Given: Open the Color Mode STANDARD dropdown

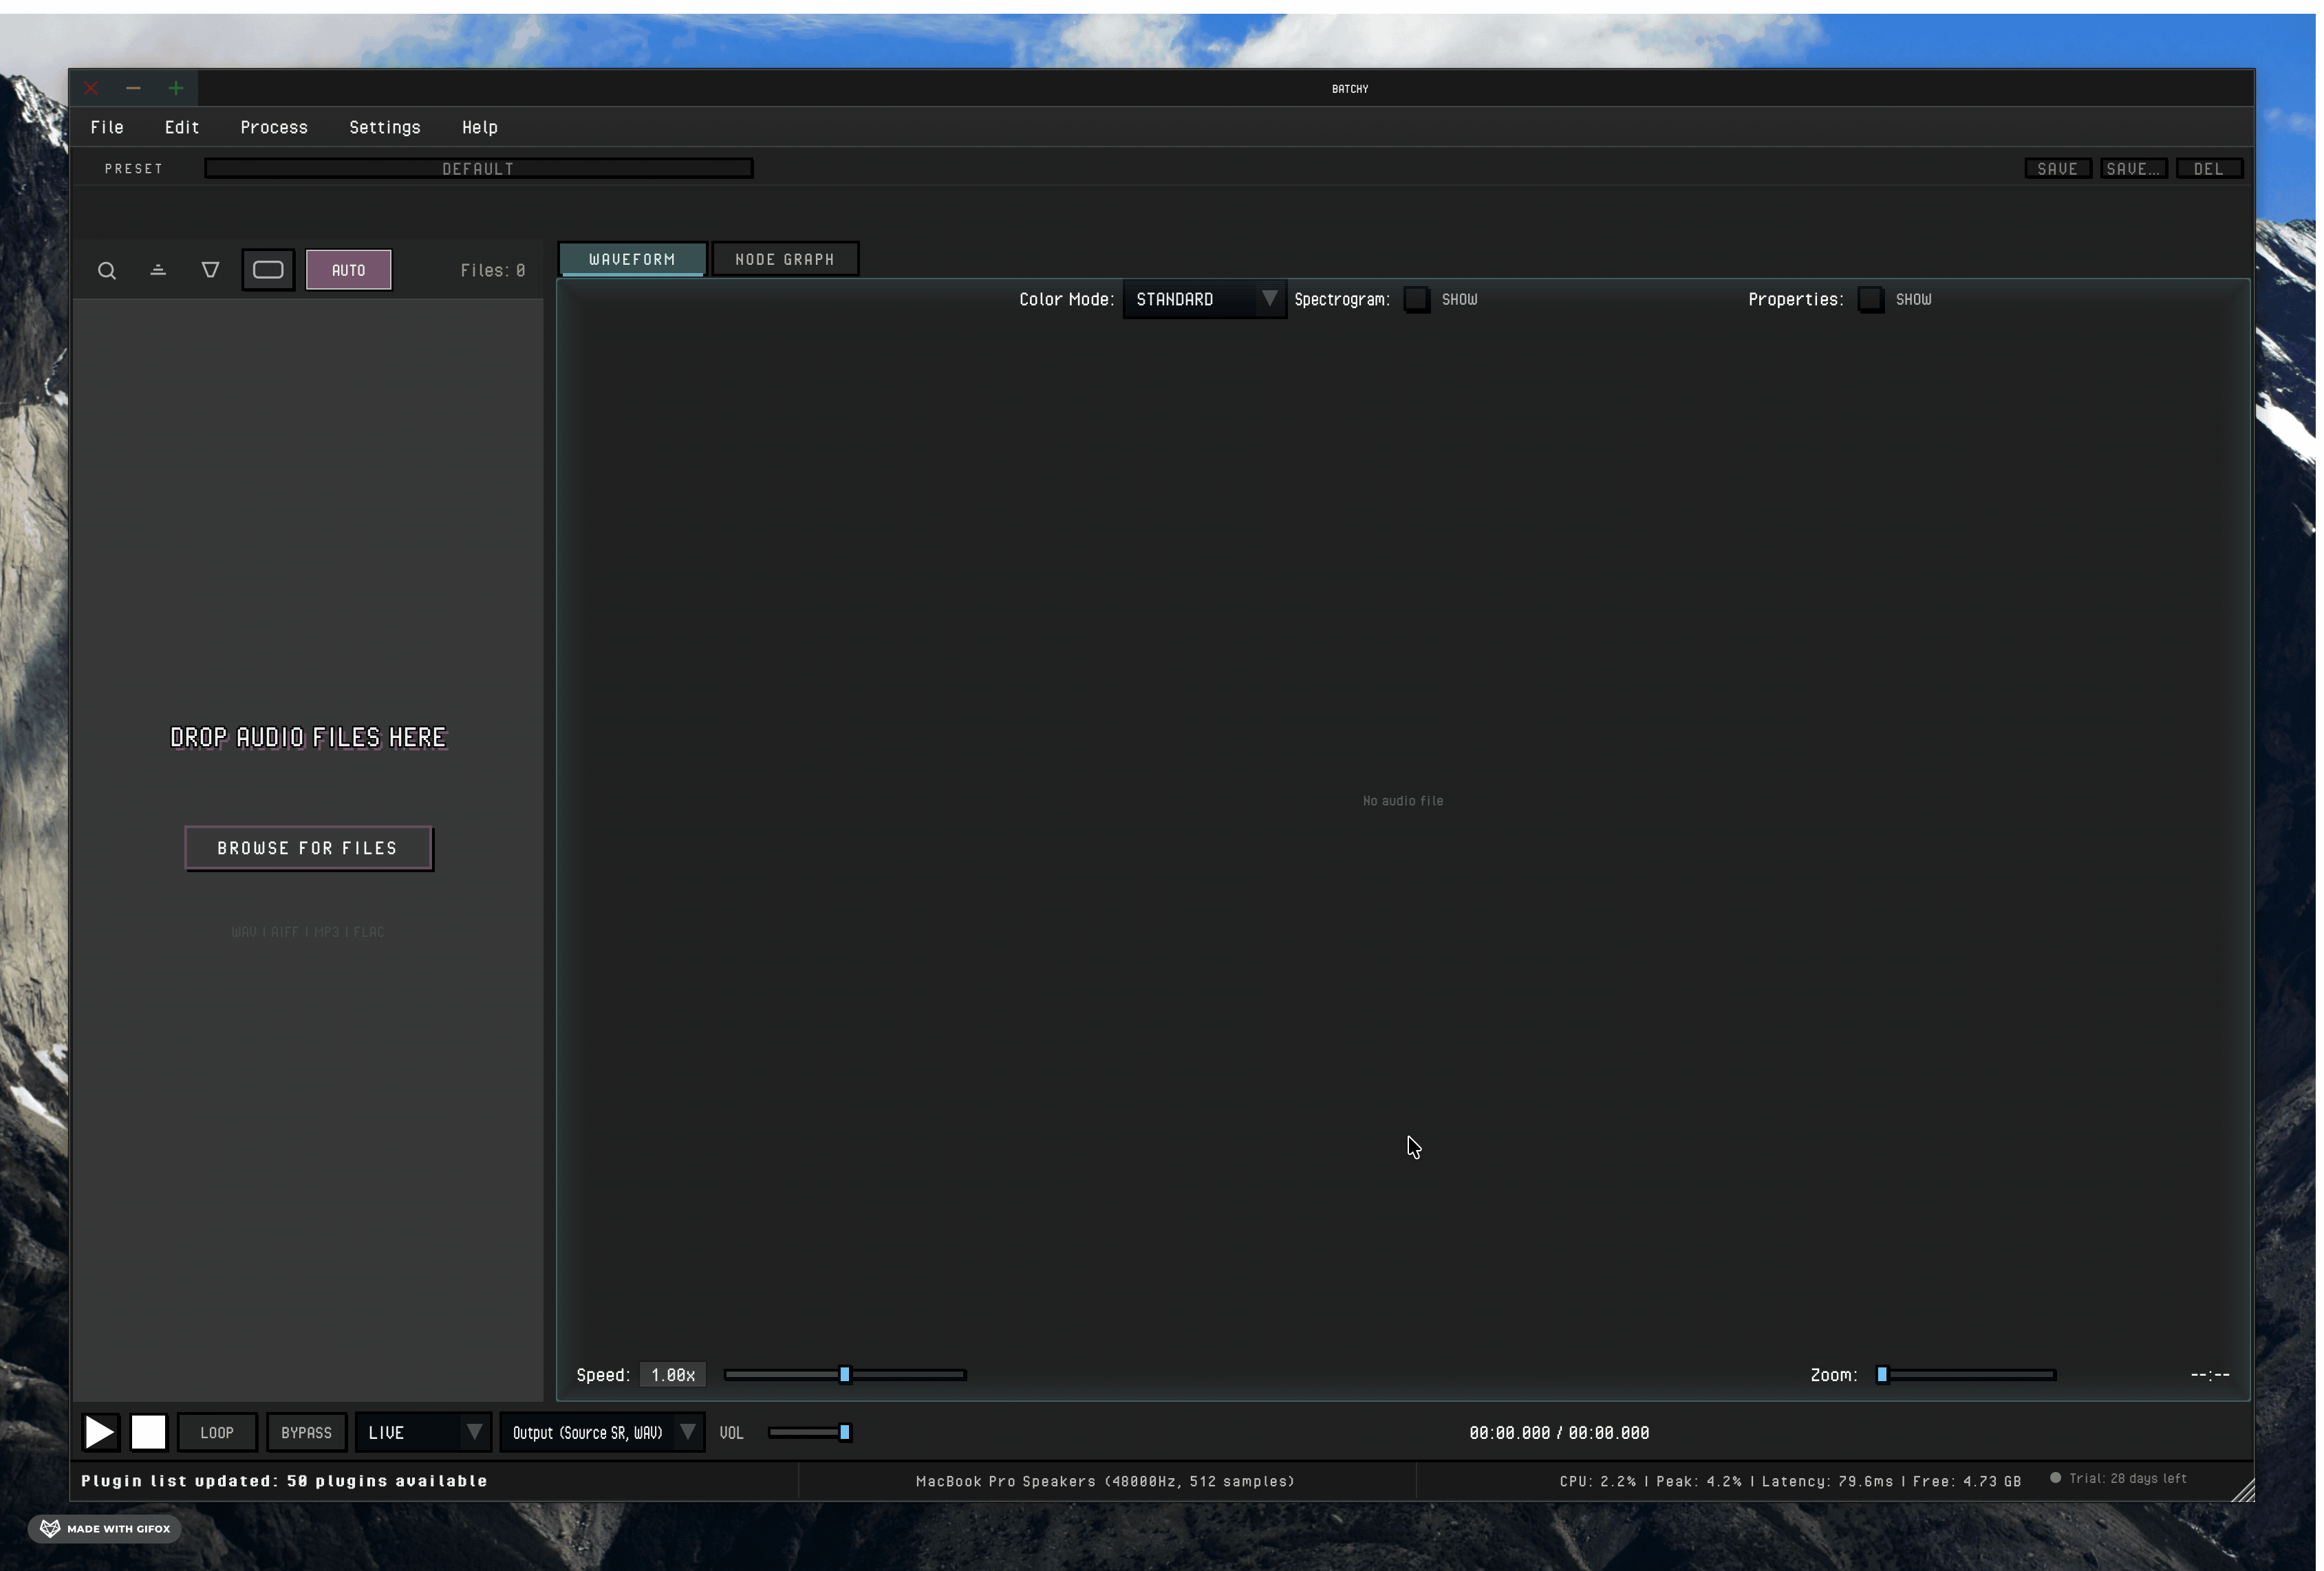Looking at the screenshot, I should point(1203,298).
